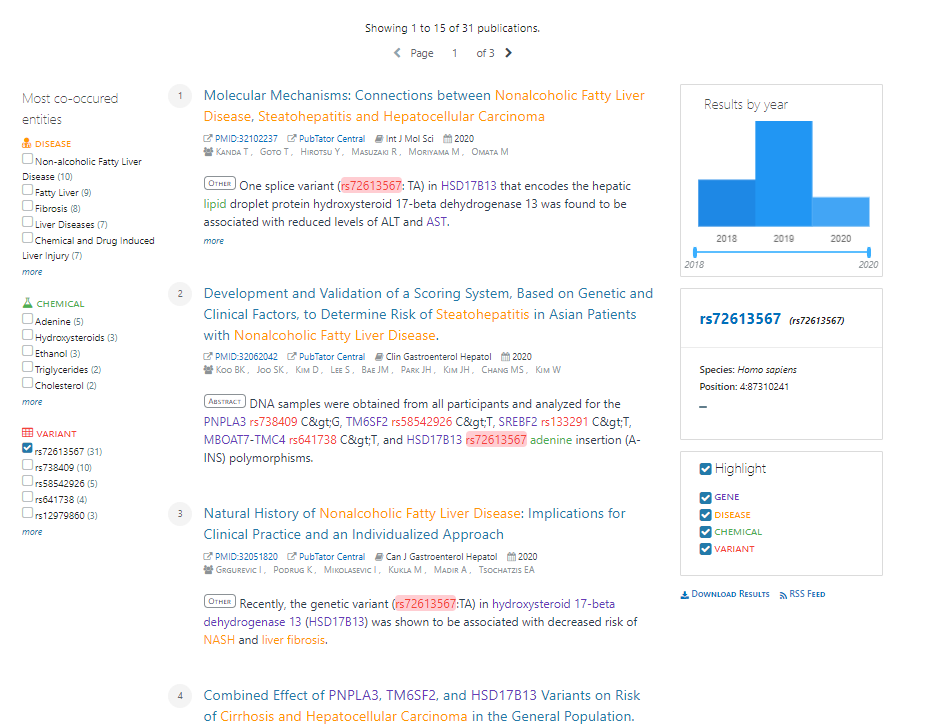Screen dimensions: 948x725
Task: Click the Download Results icon
Action: [684, 594]
